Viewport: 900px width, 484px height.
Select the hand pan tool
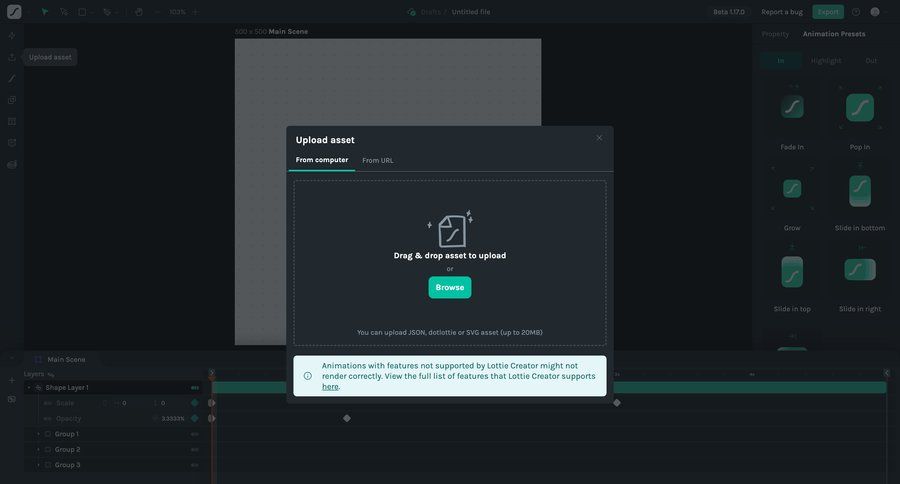tap(139, 11)
